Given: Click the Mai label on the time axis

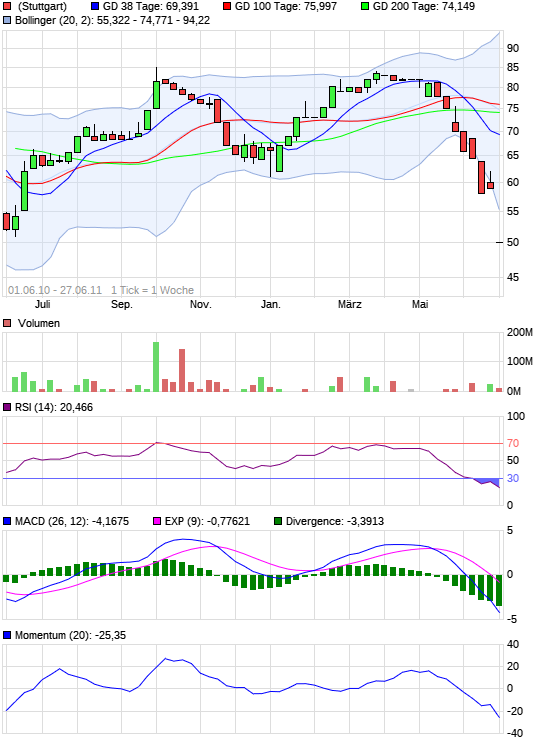Looking at the screenshot, I should [420, 305].
